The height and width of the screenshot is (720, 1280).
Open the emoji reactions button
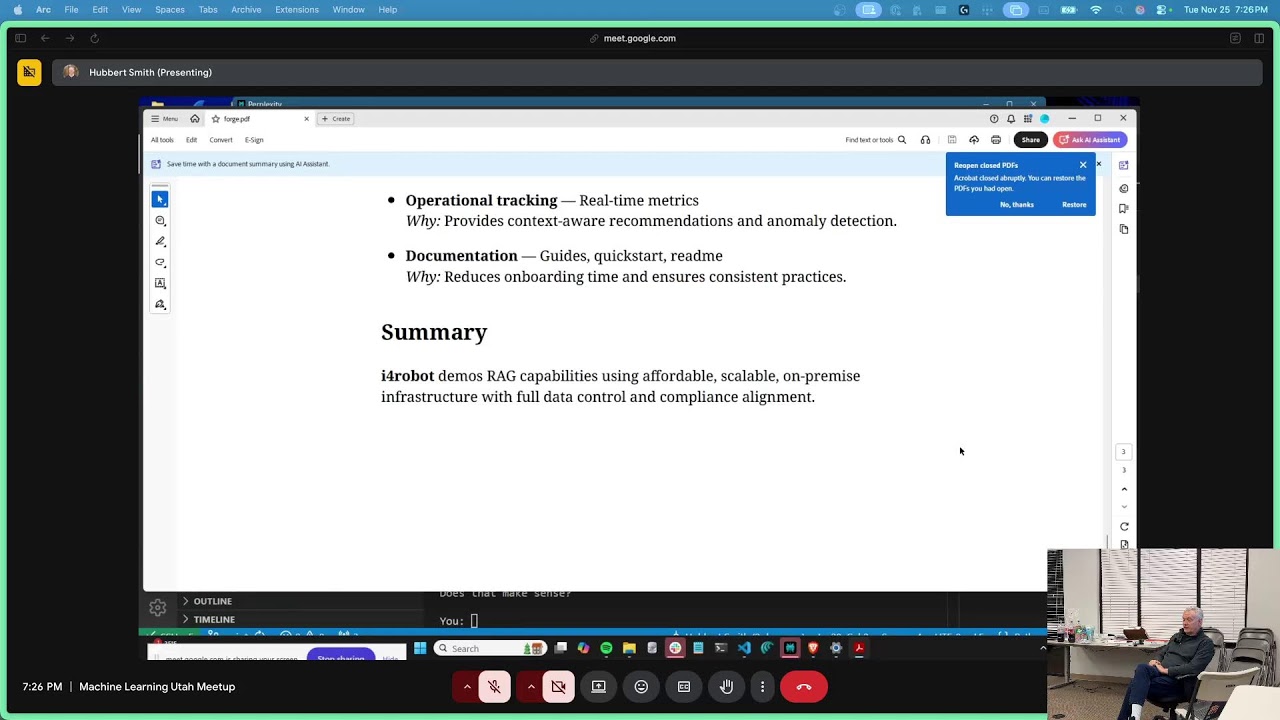click(641, 687)
